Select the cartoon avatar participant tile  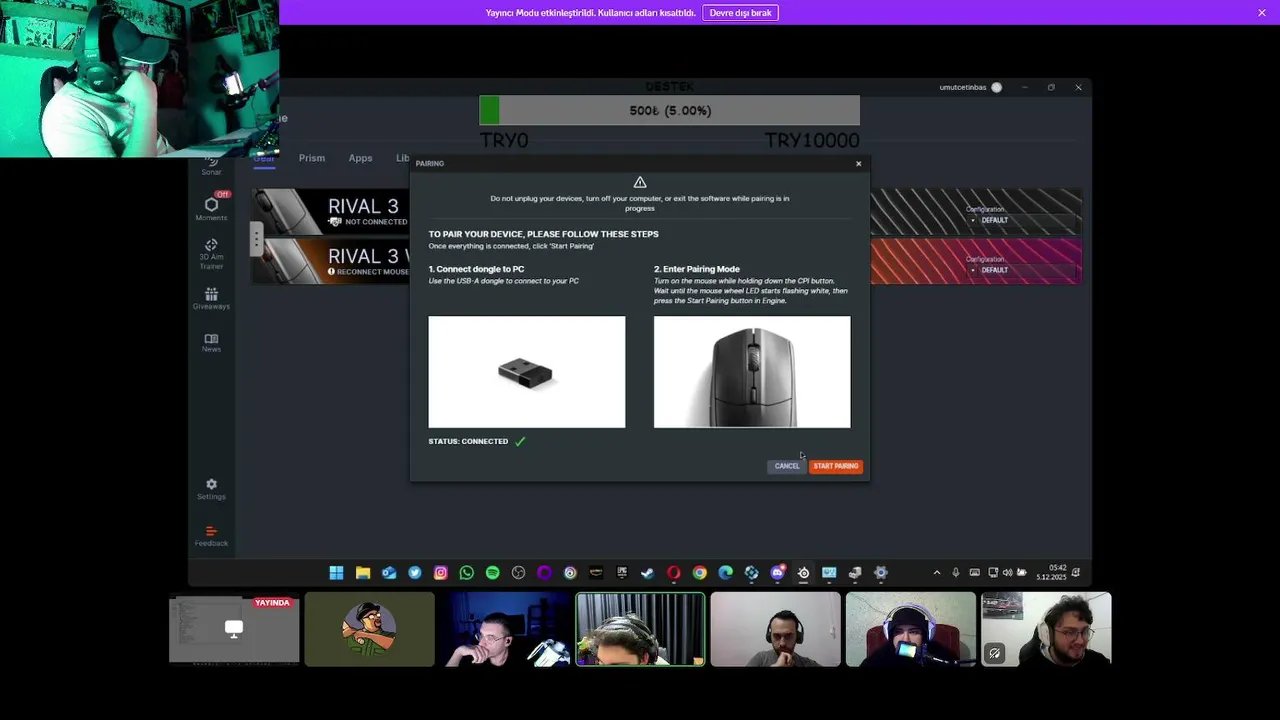coord(370,629)
